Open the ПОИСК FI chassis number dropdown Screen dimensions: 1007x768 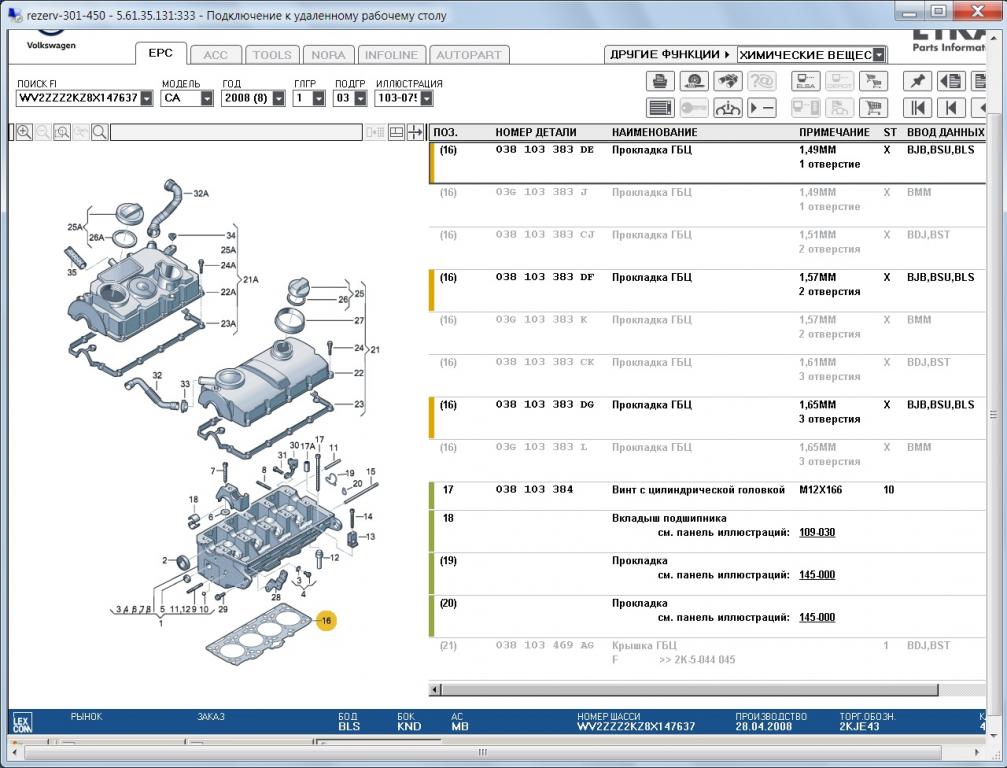tap(147, 98)
